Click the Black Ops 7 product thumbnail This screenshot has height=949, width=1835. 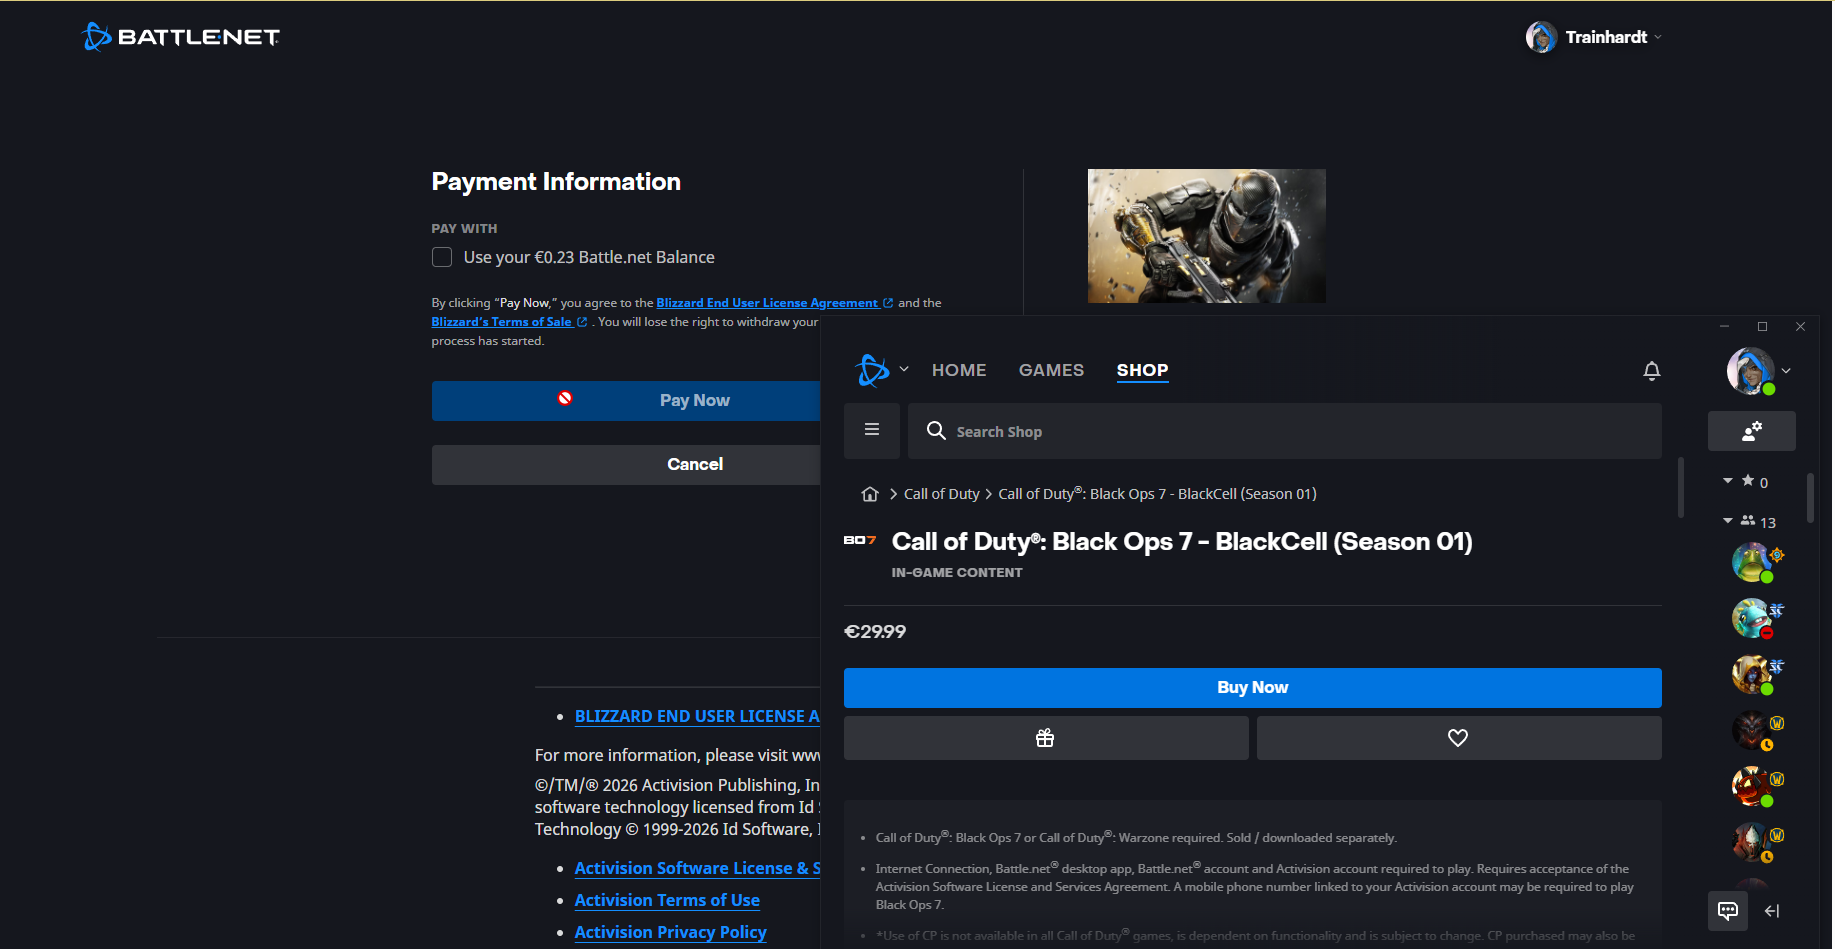tap(1206, 236)
